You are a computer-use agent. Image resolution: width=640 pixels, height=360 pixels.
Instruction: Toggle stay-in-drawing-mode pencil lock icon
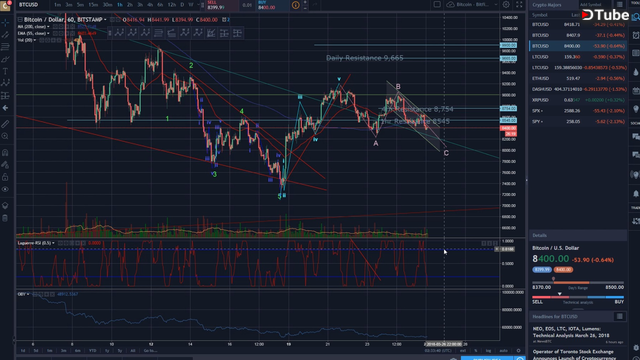tap(5, 164)
